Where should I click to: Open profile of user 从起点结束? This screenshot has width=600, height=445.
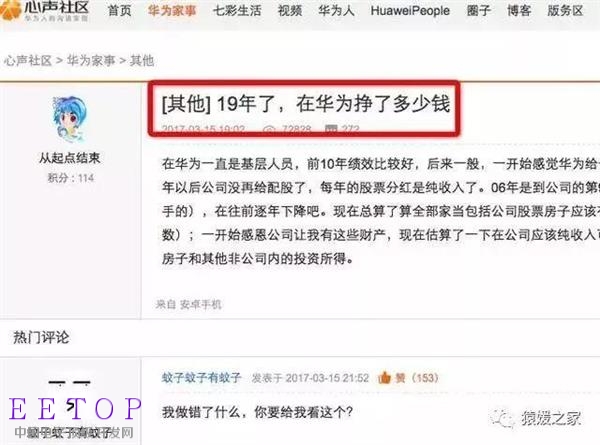point(70,158)
